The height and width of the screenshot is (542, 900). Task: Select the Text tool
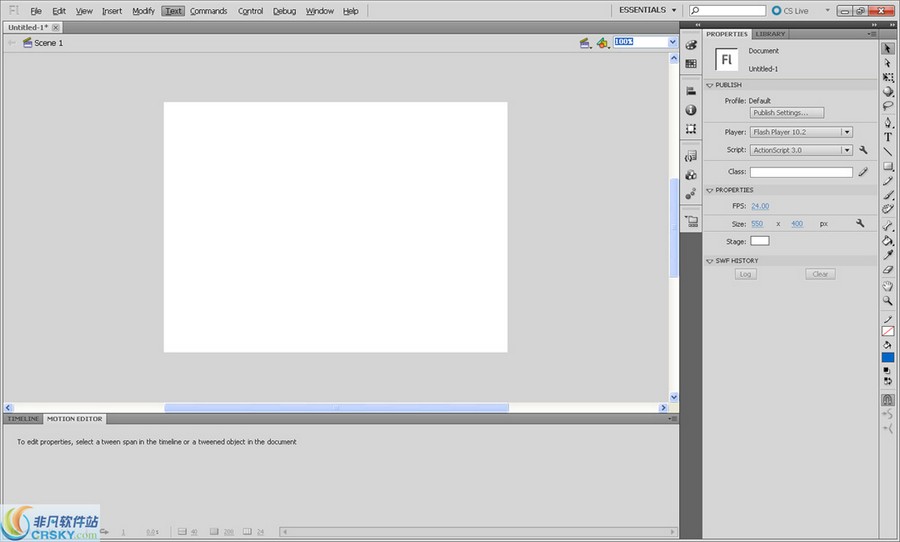(887, 137)
